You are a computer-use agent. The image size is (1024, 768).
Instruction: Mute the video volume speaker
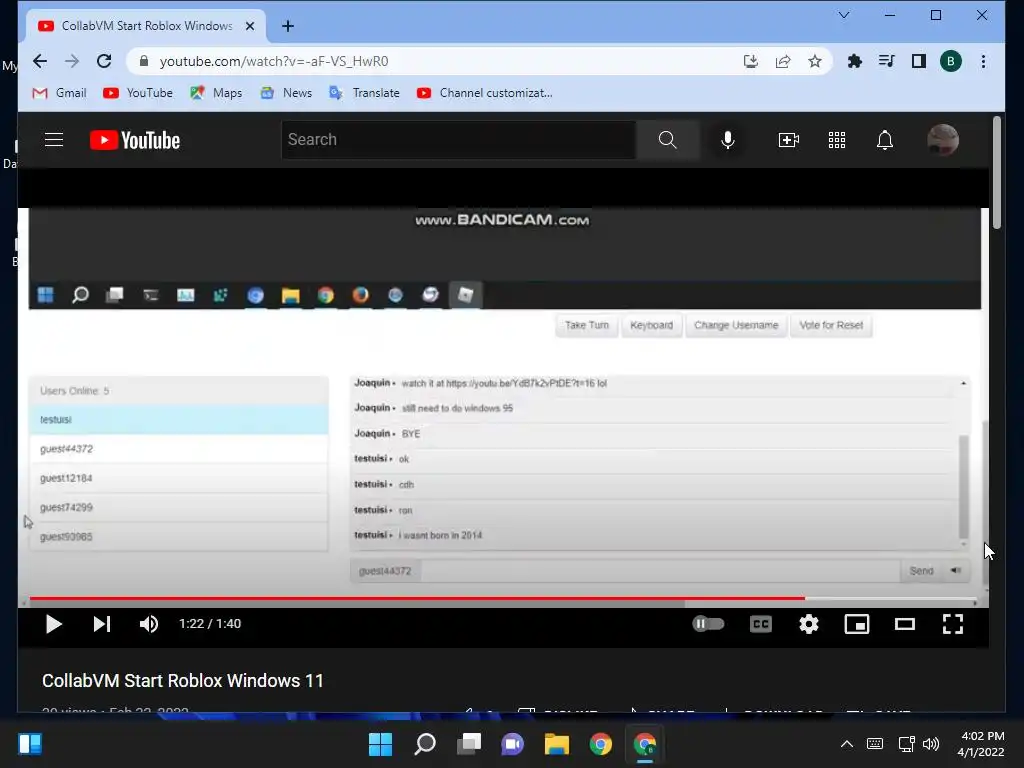pos(148,624)
